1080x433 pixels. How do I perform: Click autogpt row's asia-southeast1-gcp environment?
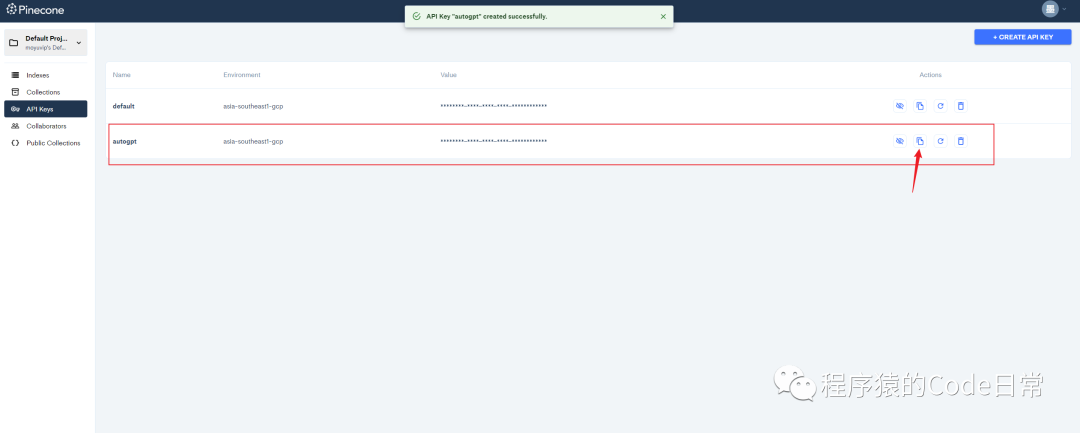[x=253, y=141]
